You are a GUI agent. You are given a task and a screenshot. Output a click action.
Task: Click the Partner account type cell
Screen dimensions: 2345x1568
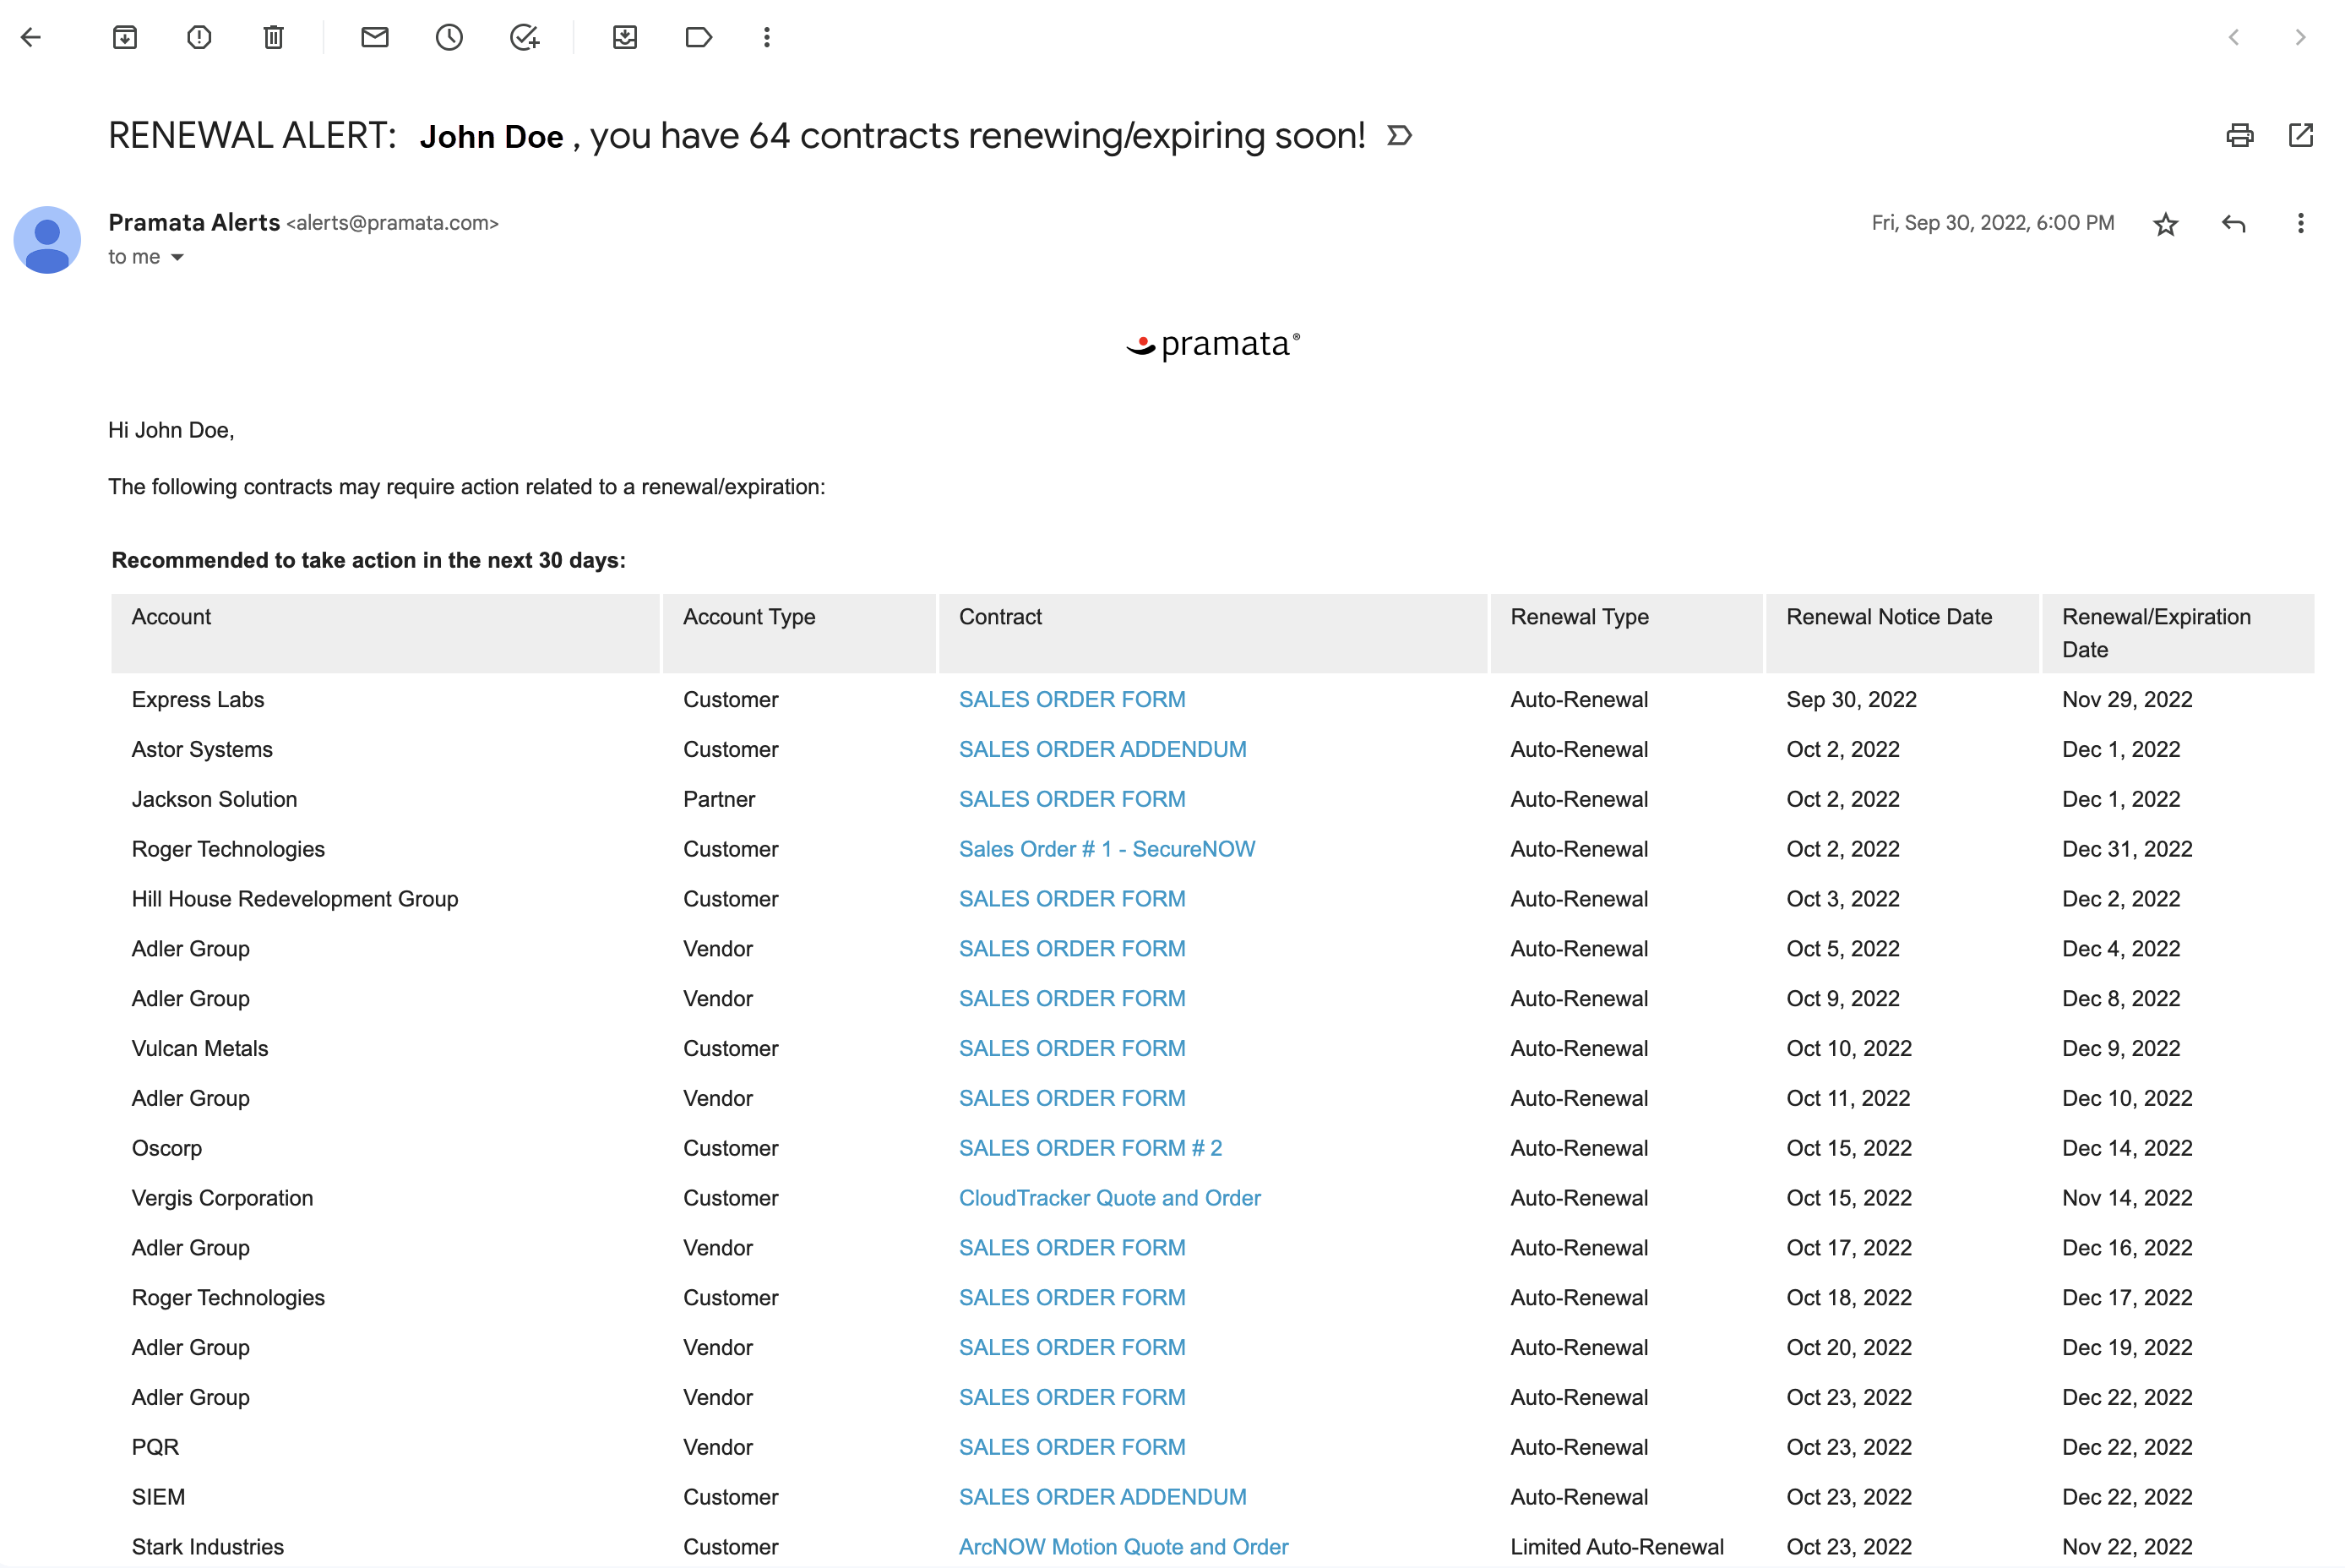(719, 800)
